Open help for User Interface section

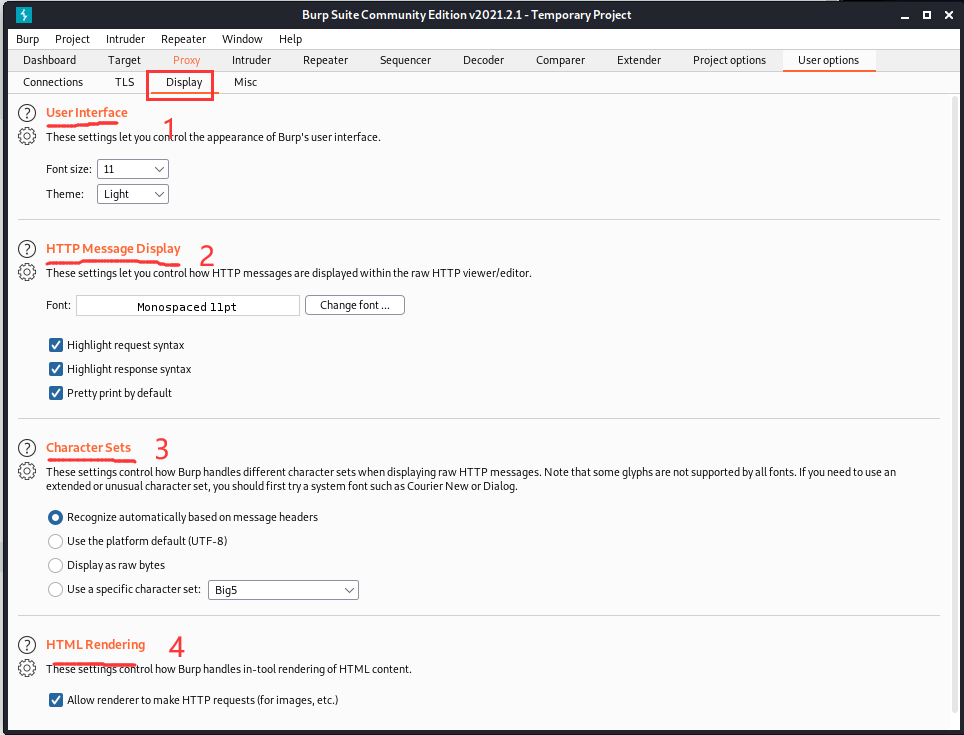[26, 113]
